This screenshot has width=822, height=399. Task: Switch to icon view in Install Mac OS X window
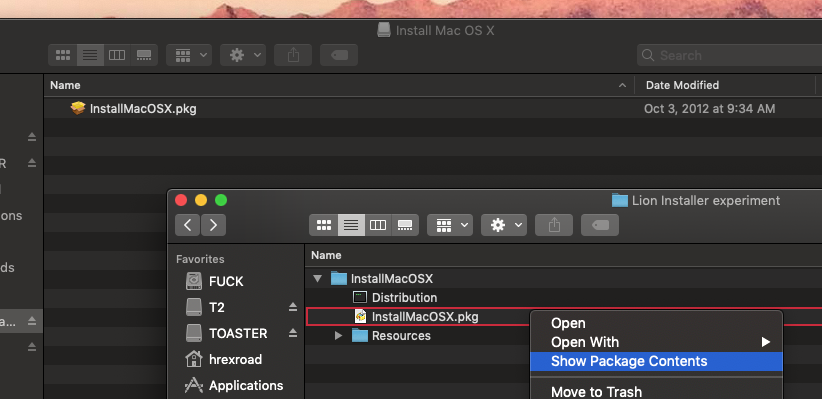(63, 55)
